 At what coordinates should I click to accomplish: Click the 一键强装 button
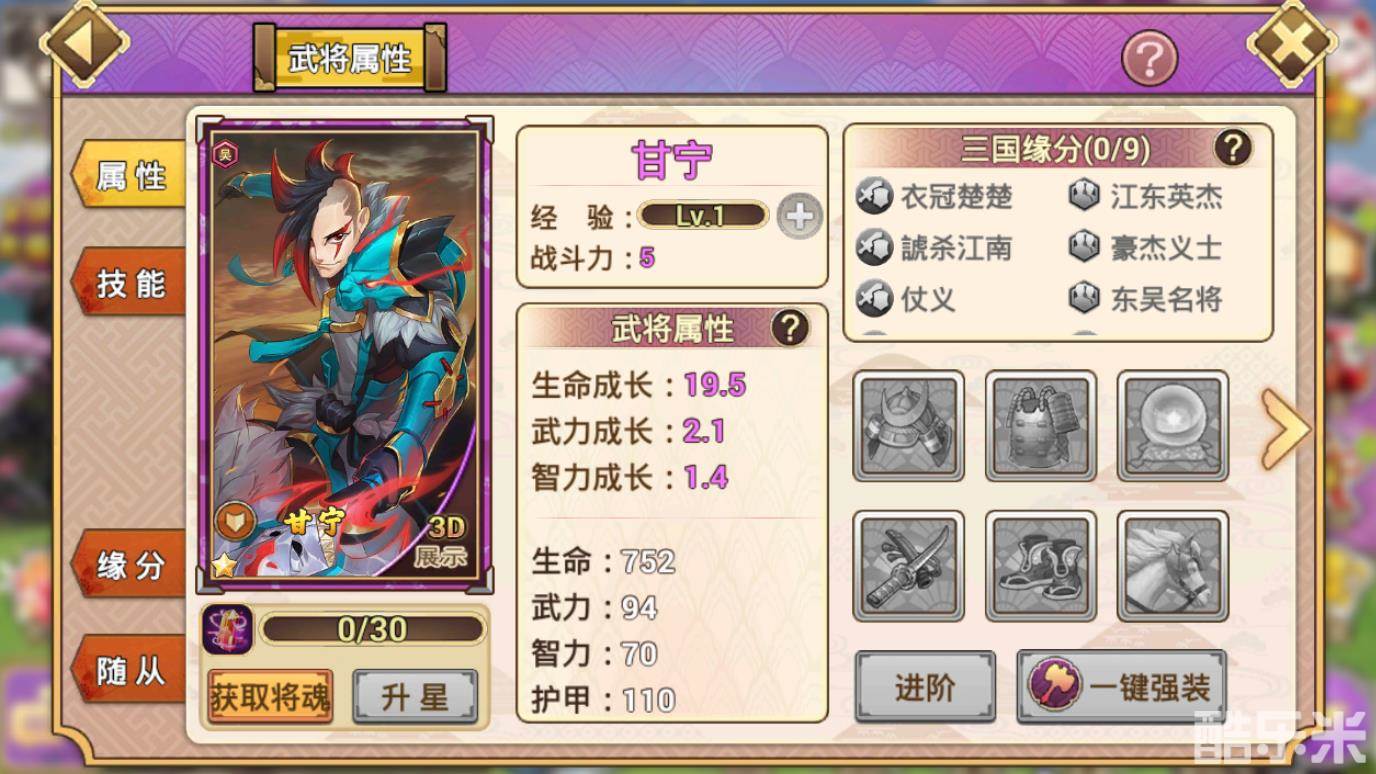tap(1122, 687)
